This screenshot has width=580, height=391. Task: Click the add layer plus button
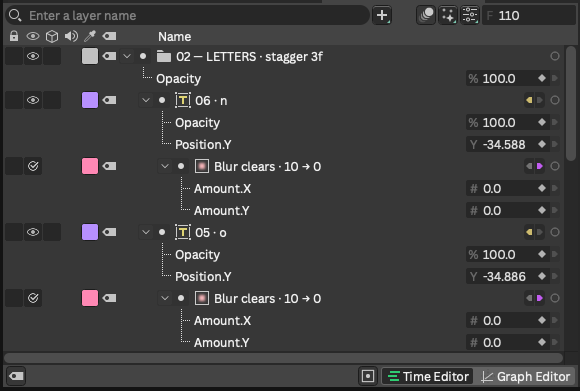382,15
